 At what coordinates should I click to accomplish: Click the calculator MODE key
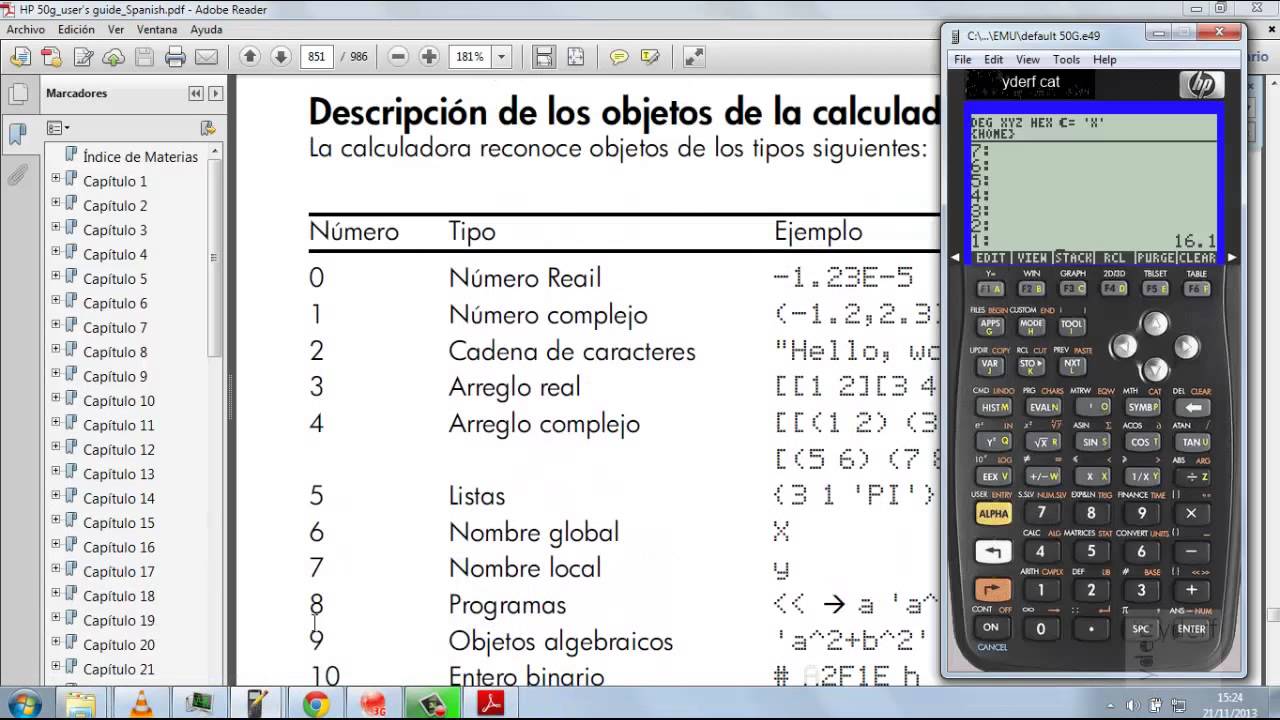1031,324
